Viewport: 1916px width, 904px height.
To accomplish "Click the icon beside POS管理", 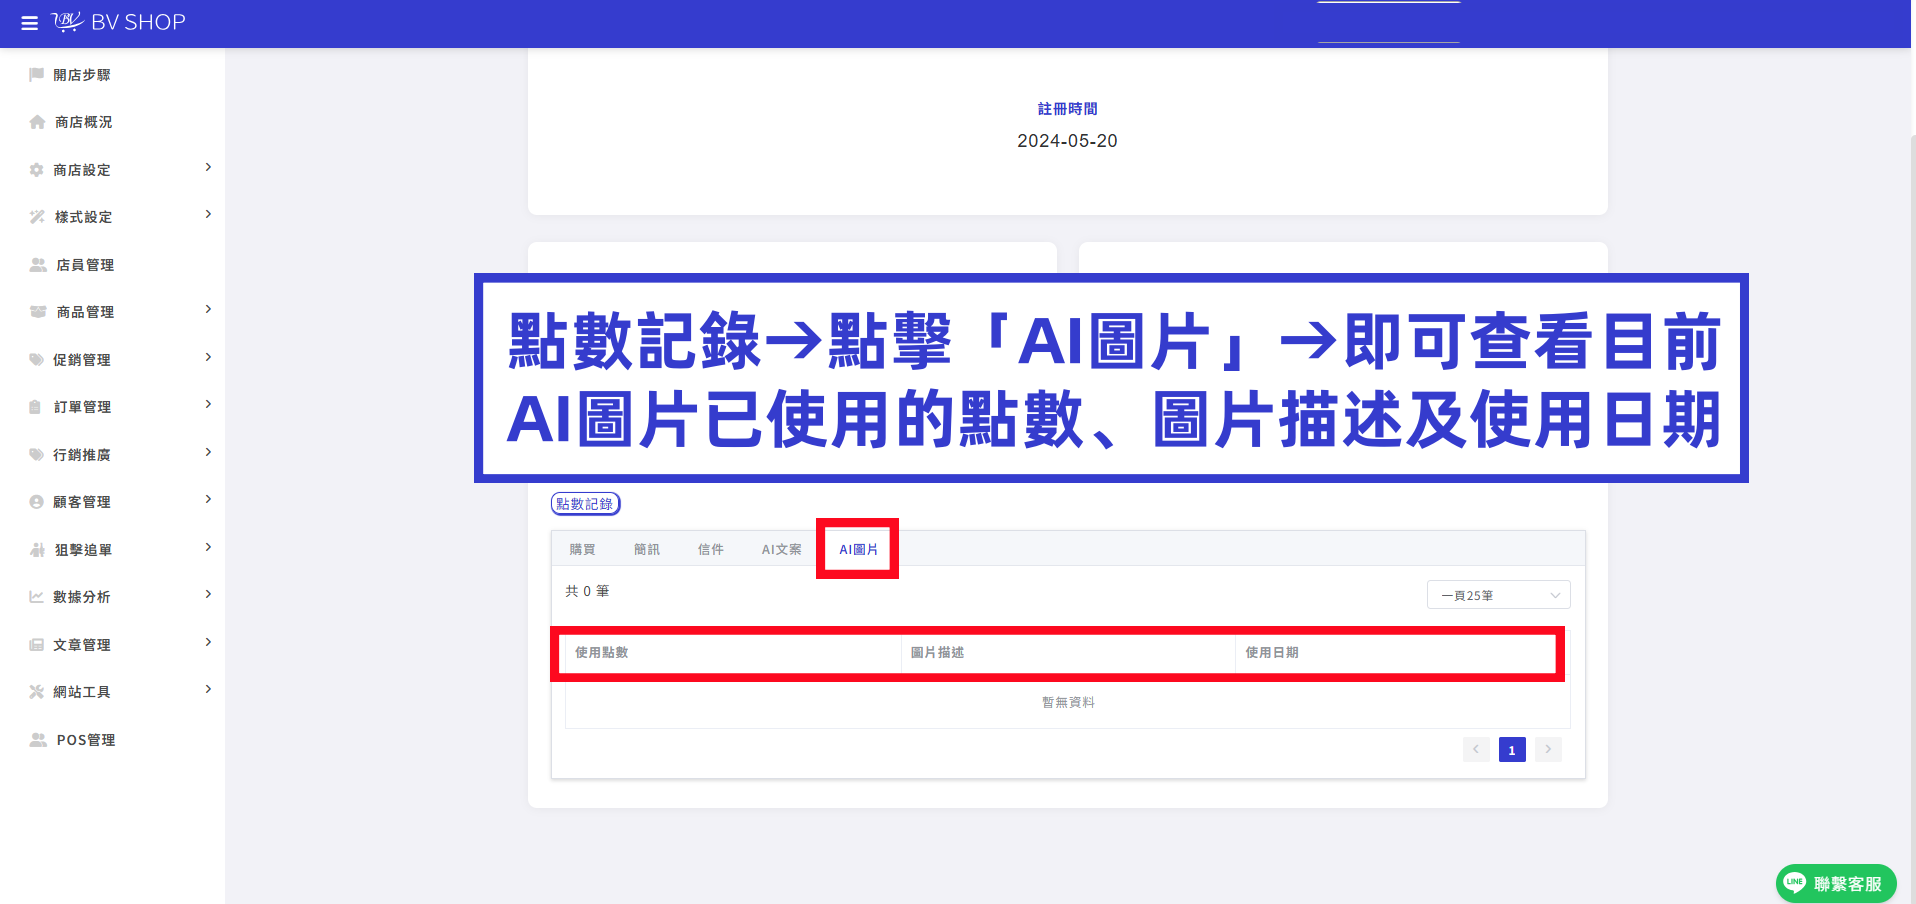I will click(x=38, y=740).
